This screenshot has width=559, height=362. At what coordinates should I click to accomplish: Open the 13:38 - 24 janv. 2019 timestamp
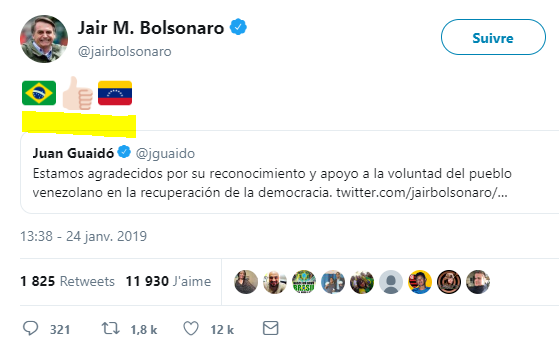[83, 236]
